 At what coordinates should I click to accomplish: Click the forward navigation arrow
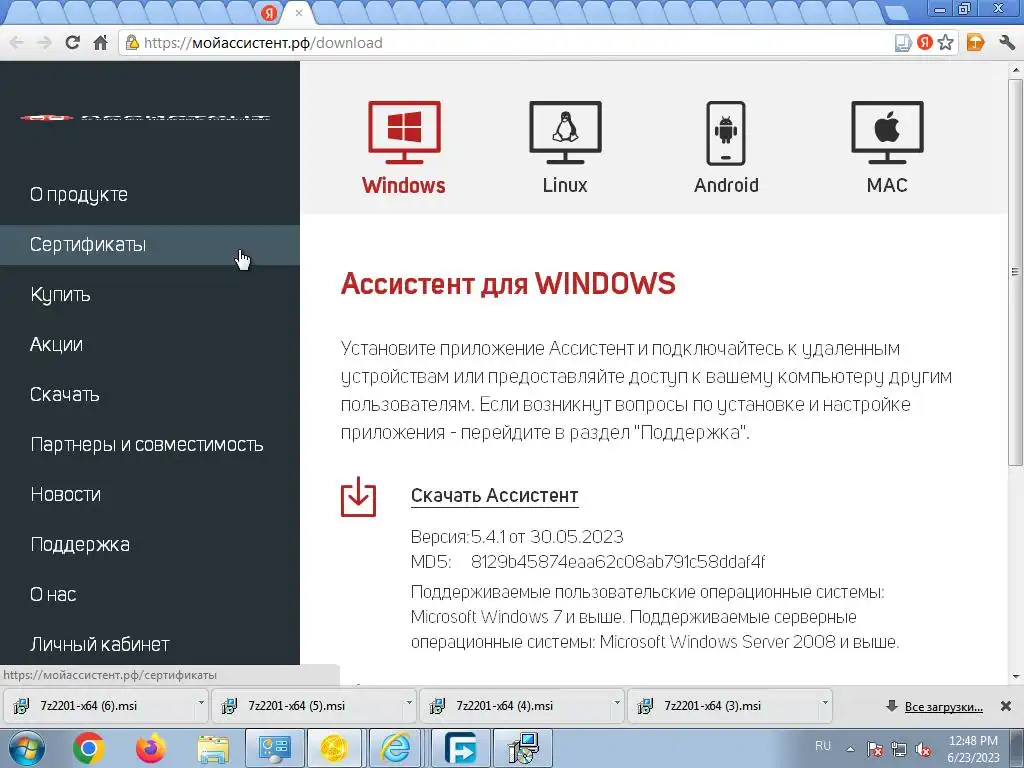coord(44,43)
